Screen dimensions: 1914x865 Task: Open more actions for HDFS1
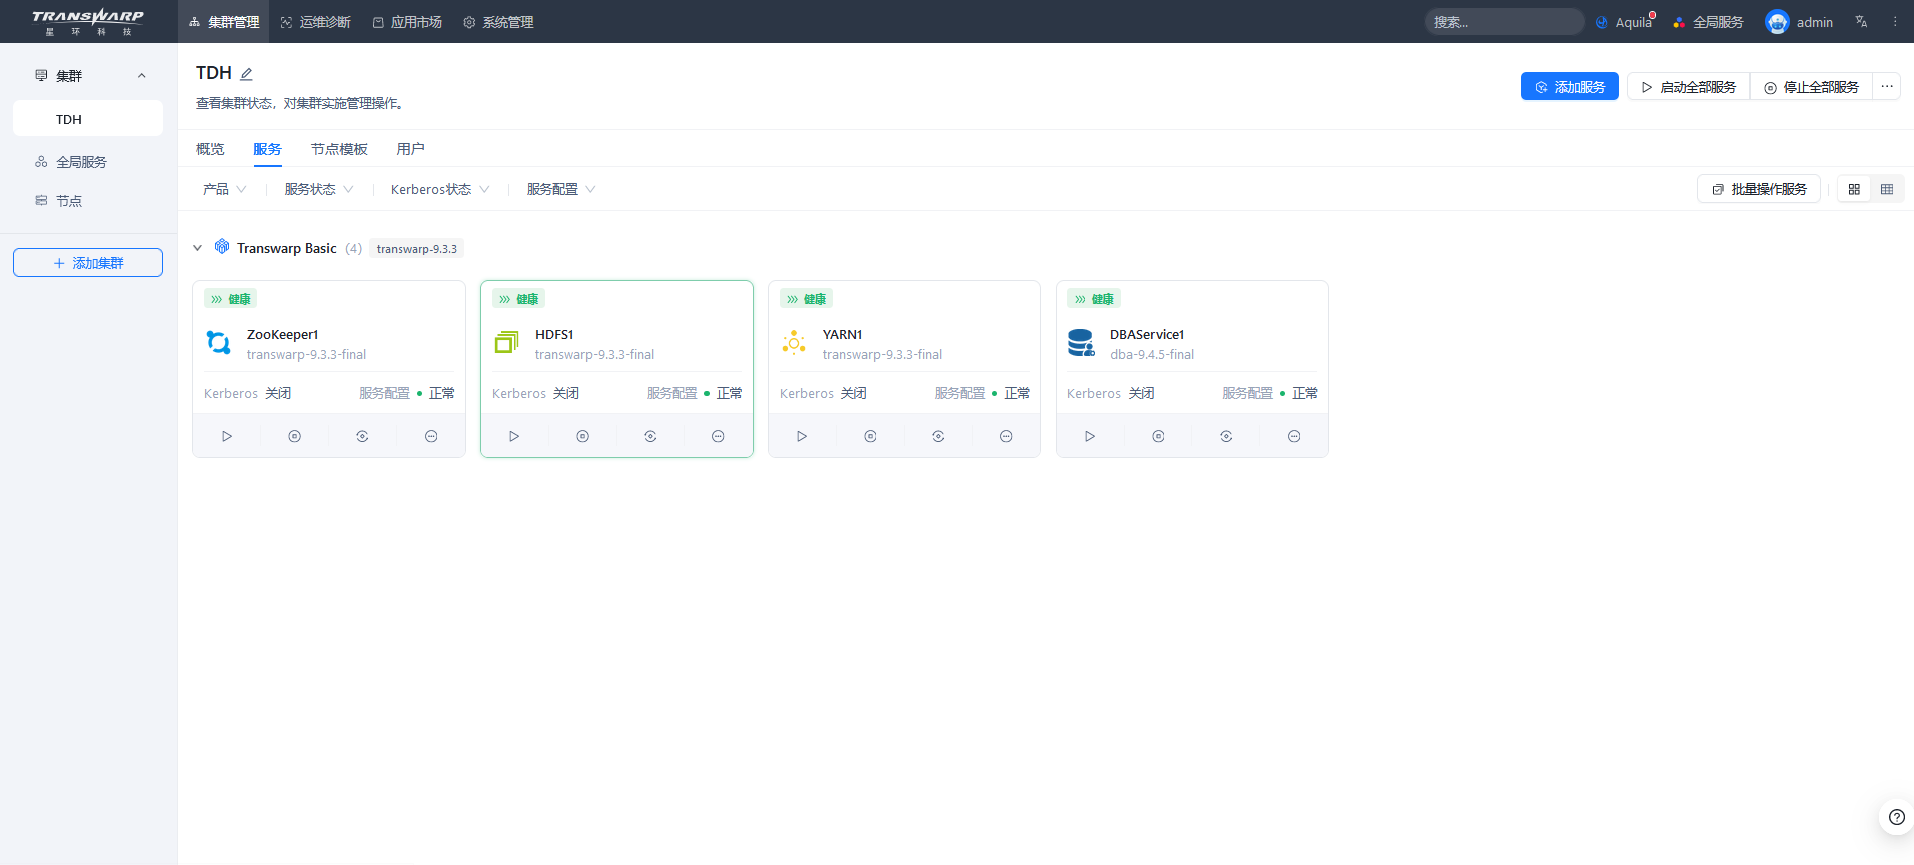point(718,436)
